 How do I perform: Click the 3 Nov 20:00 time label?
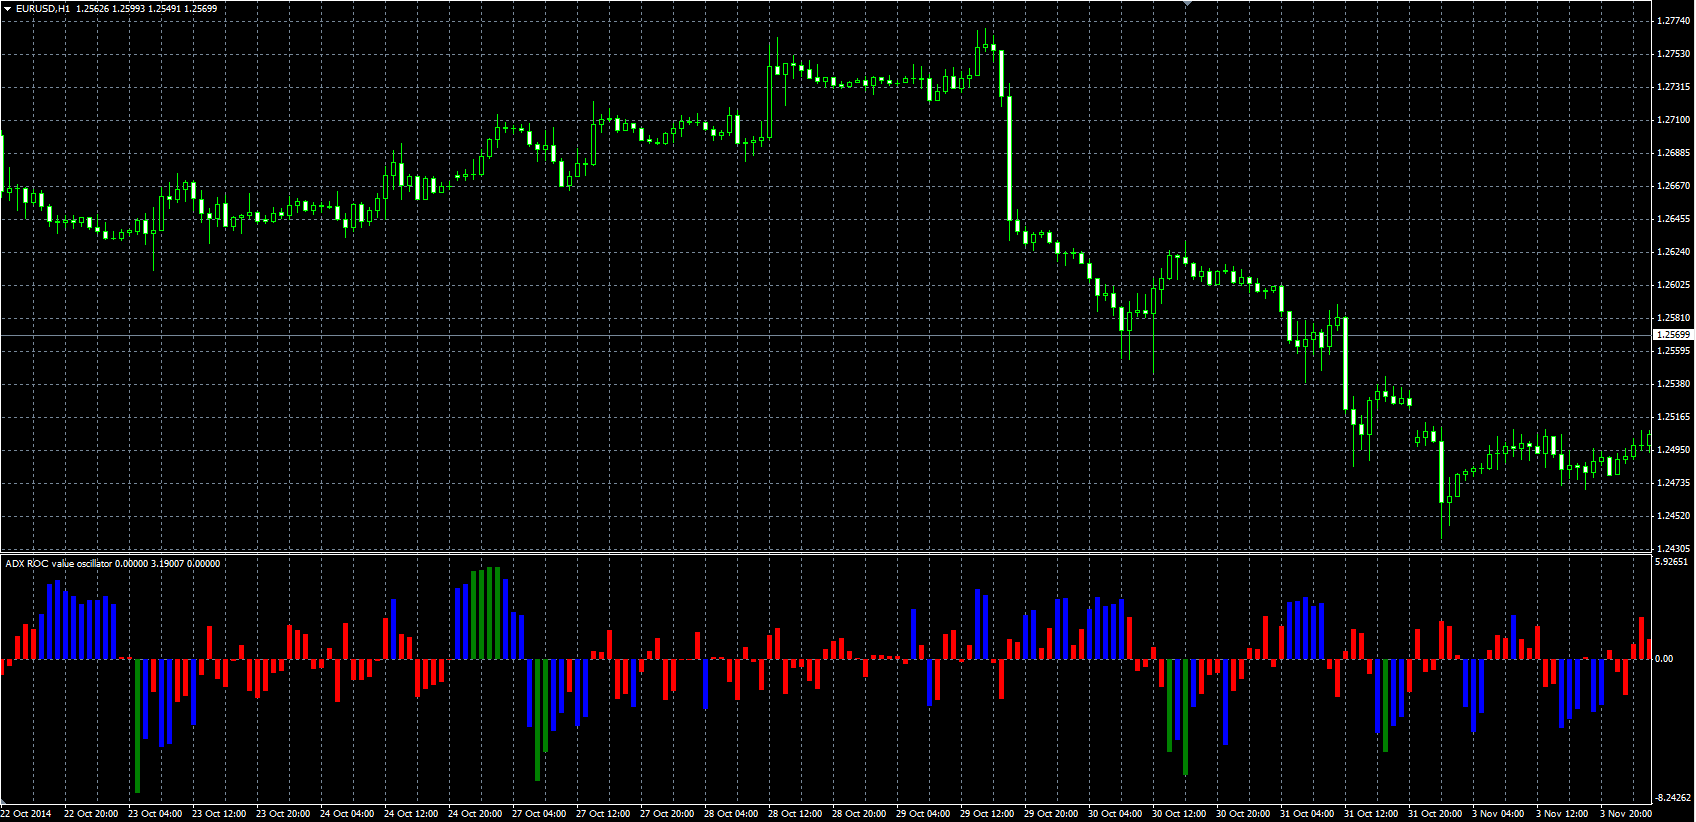1626,814
